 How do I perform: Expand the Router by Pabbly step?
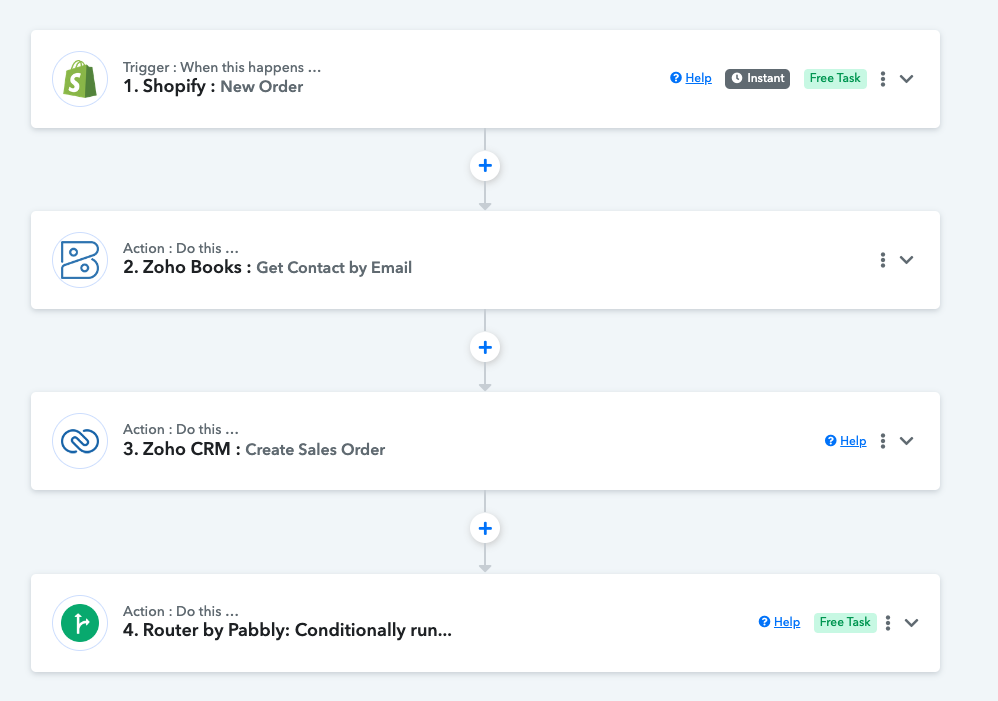coord(911,623)
